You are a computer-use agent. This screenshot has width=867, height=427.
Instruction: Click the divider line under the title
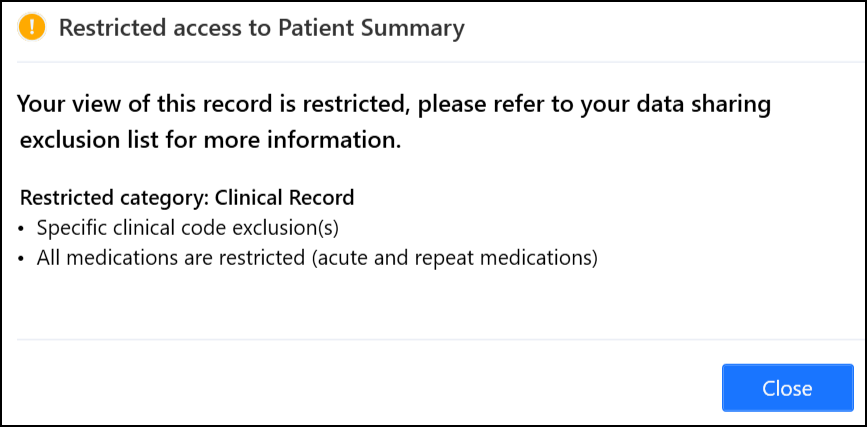click(433, 62)
